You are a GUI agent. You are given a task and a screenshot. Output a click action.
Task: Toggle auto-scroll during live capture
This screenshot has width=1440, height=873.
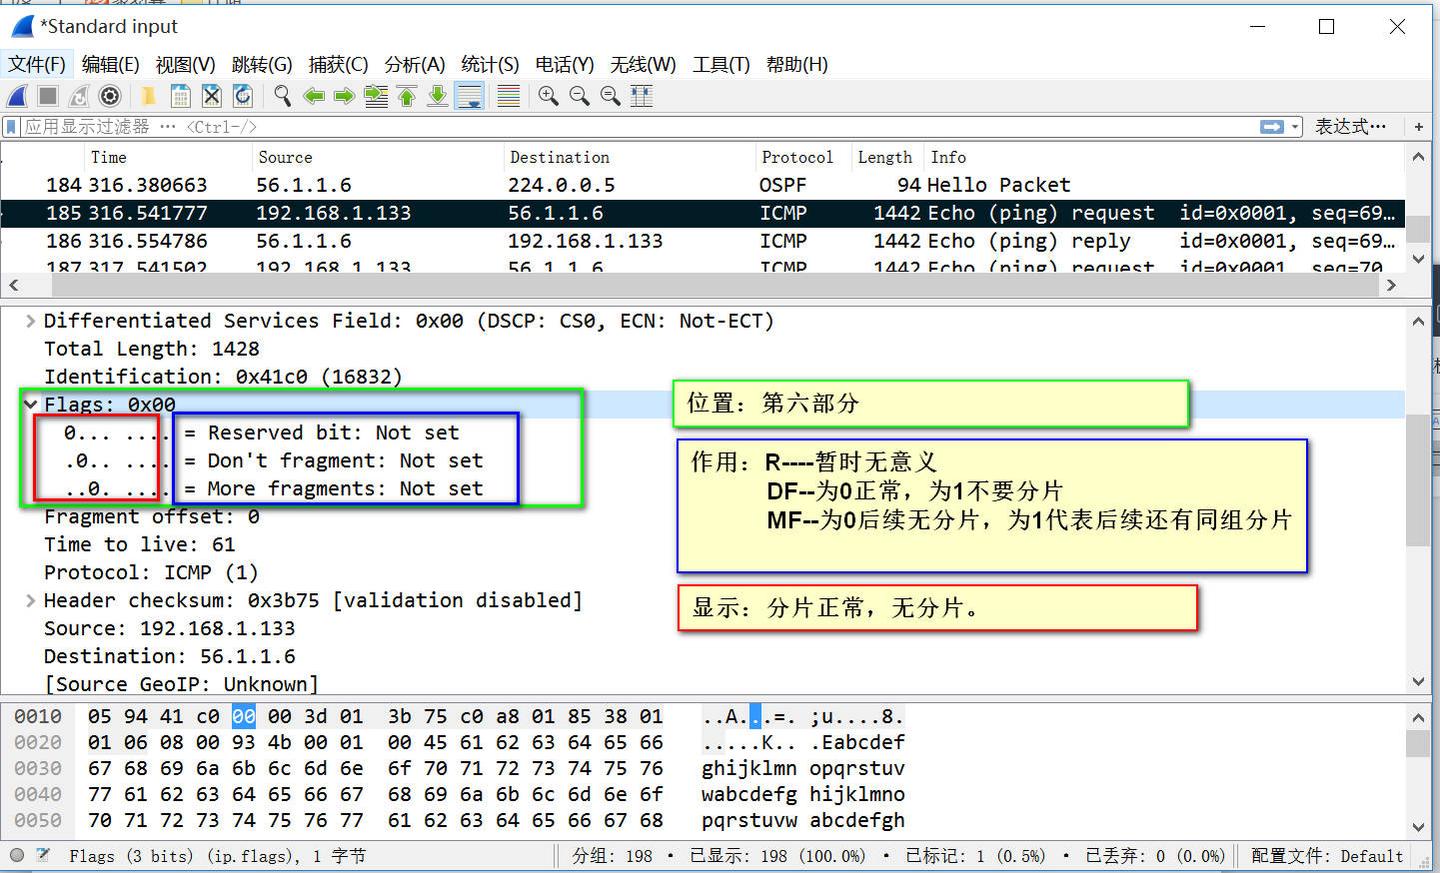(469, 96)
